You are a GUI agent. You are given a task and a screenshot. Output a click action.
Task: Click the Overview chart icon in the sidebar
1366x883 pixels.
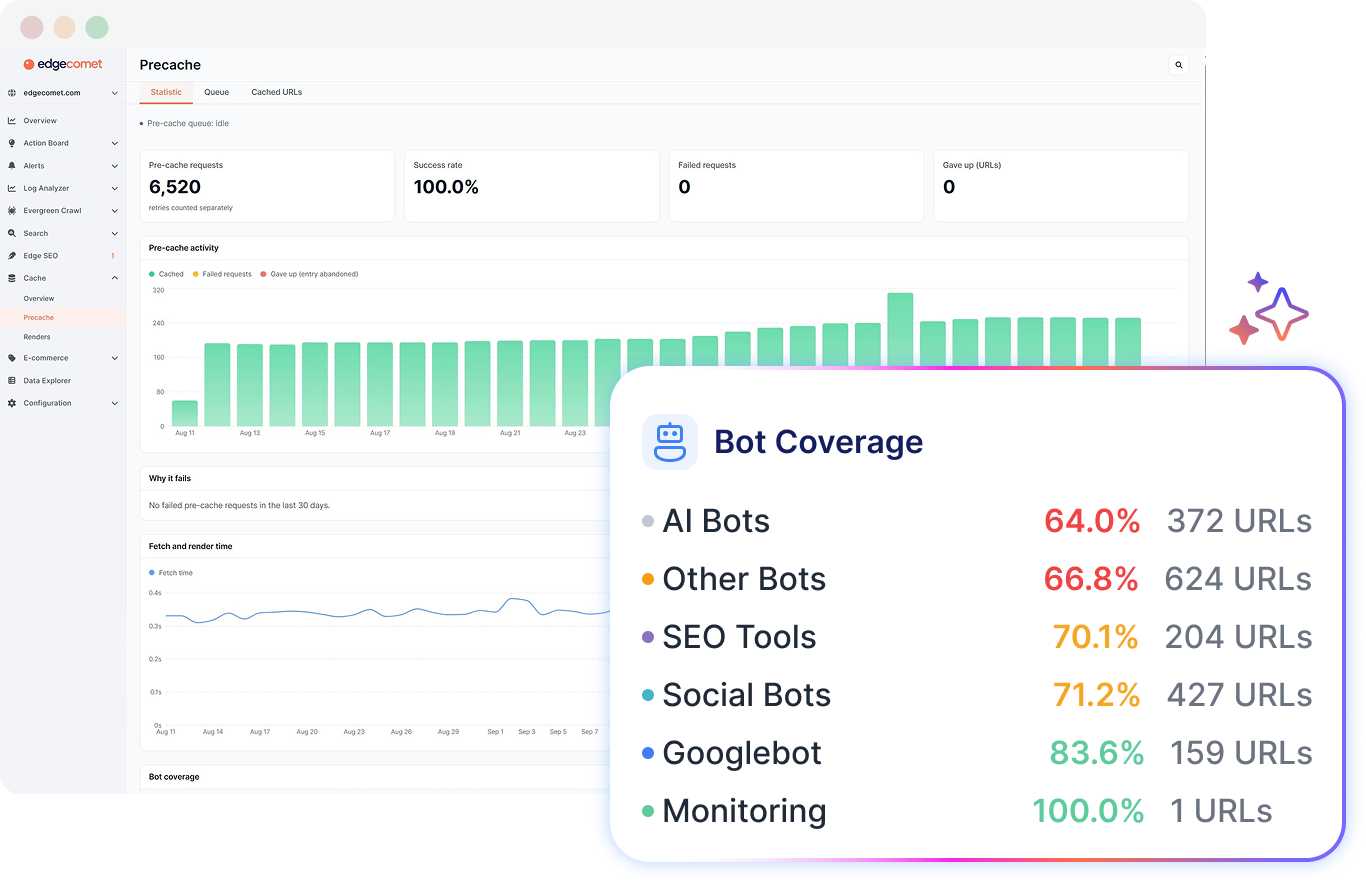coord(12,121)
